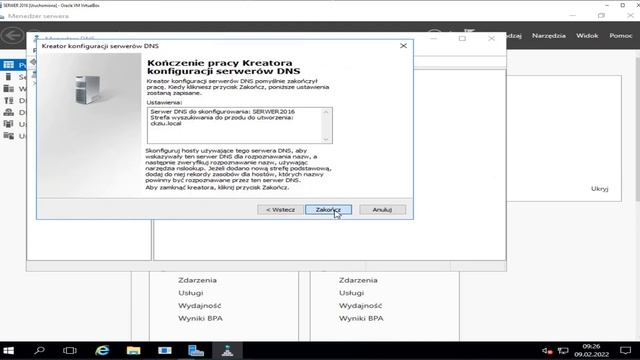Viewport: 640px width, 360px height.
Task: Click the taskbar icon right of File Explorer
Action: [165, 351]
